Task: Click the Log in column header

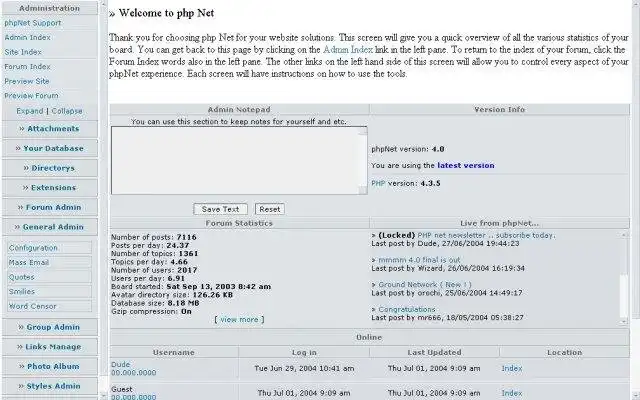Action: (304, 352)
